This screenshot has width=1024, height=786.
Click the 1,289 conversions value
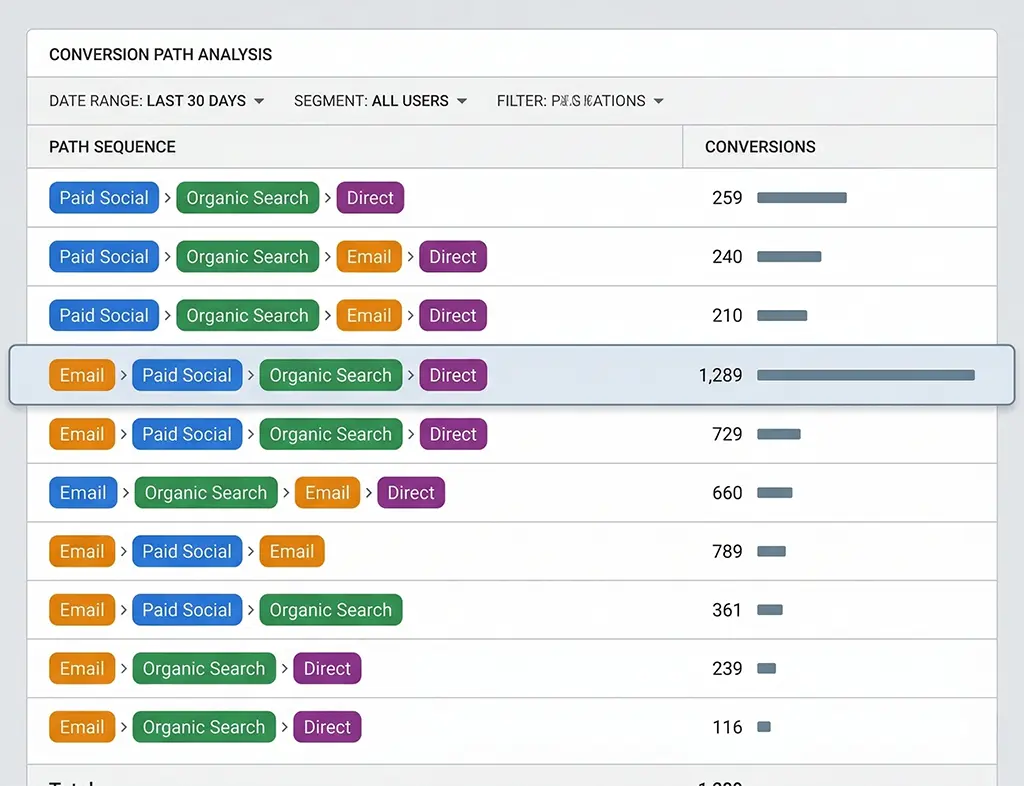[720, 375]
